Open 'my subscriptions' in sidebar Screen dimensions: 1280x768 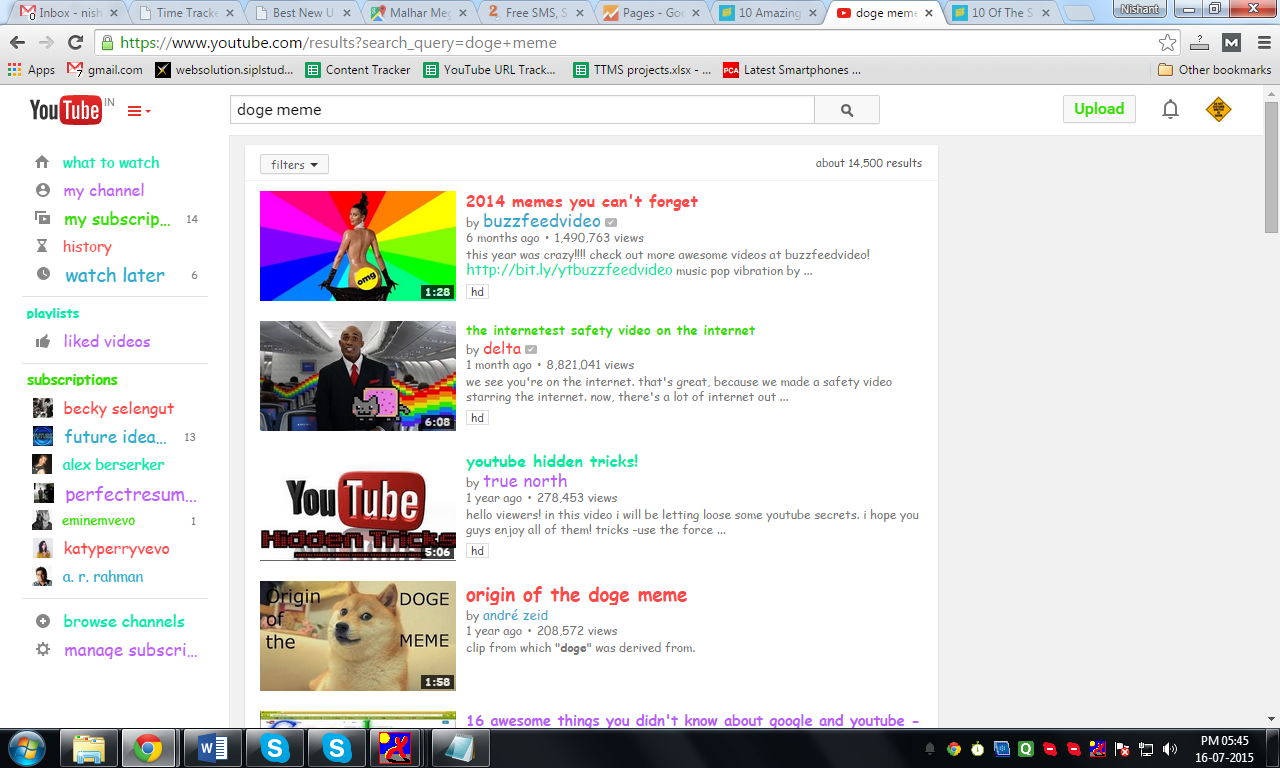(x=117, y=219)
